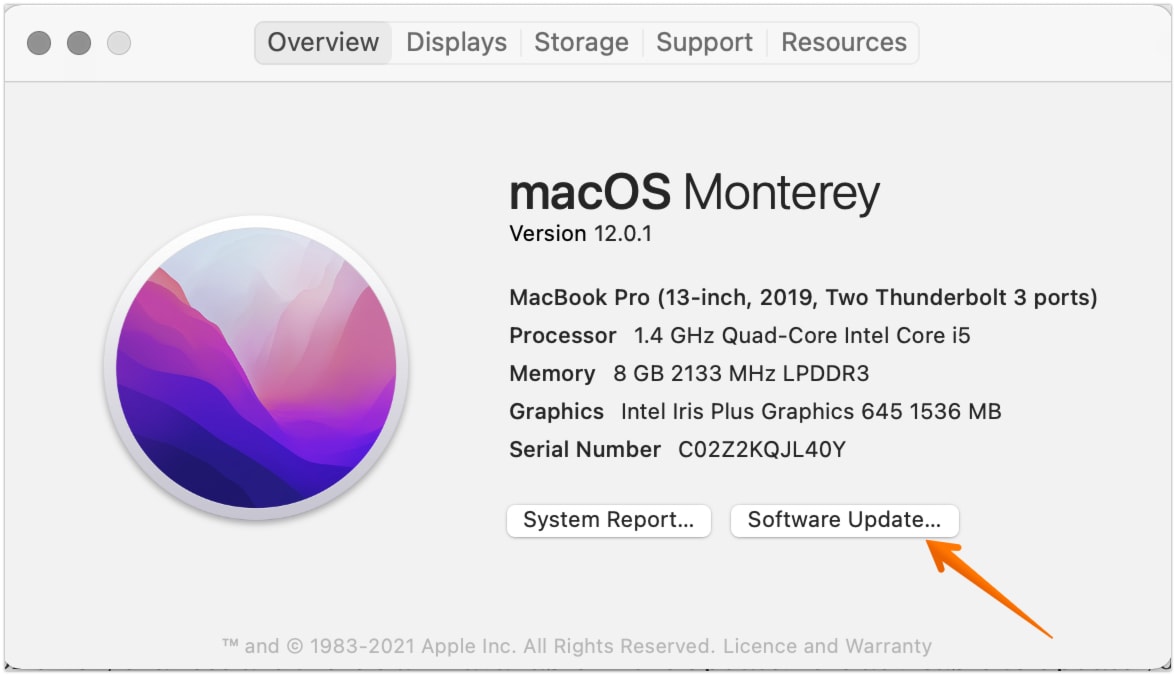Click the macOS Monterey title text
The height and width of the screenshot is (676, 1176).
pos(694,192)
